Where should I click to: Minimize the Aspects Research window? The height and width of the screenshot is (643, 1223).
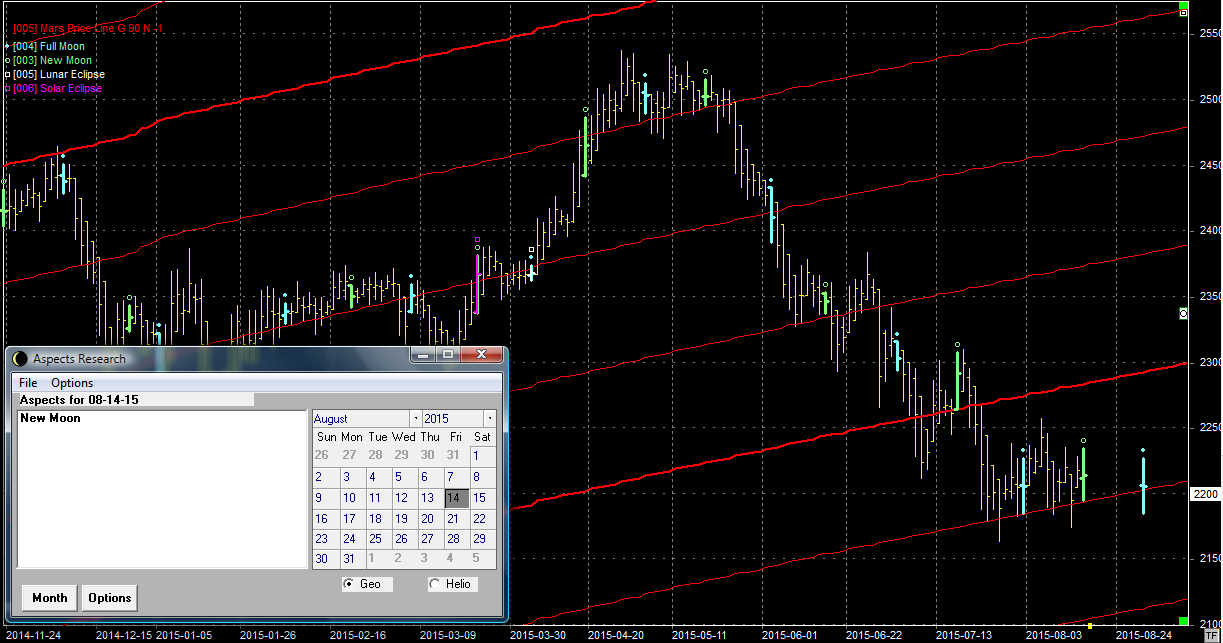pyautogui.click(x=423, y=354)
